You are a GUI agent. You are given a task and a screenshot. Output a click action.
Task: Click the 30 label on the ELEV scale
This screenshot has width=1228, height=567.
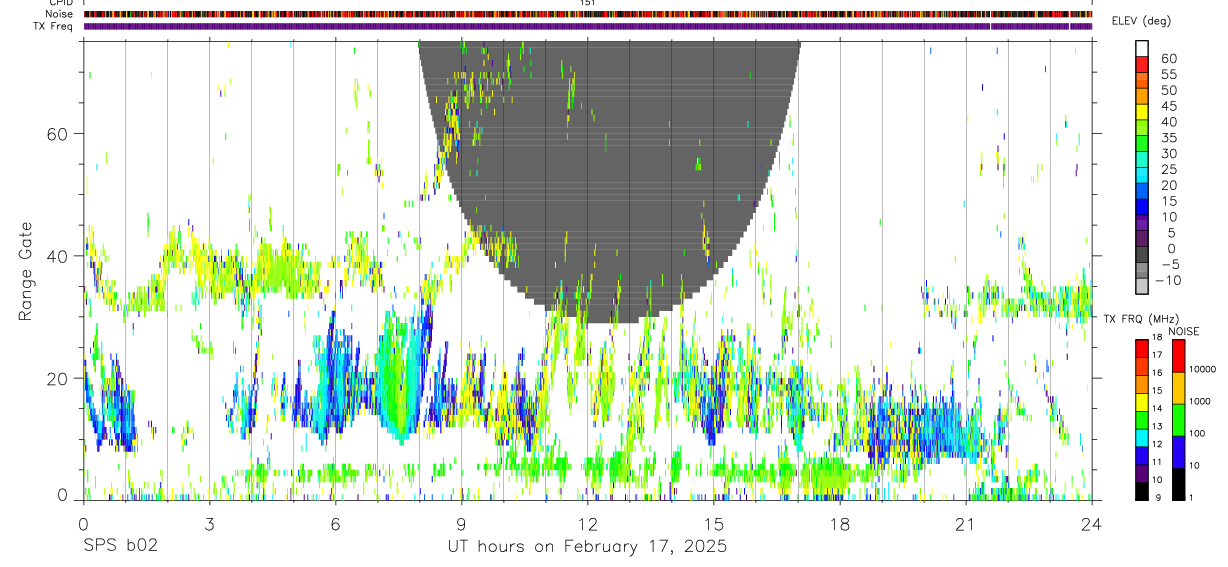click(x=1168, y=153)
